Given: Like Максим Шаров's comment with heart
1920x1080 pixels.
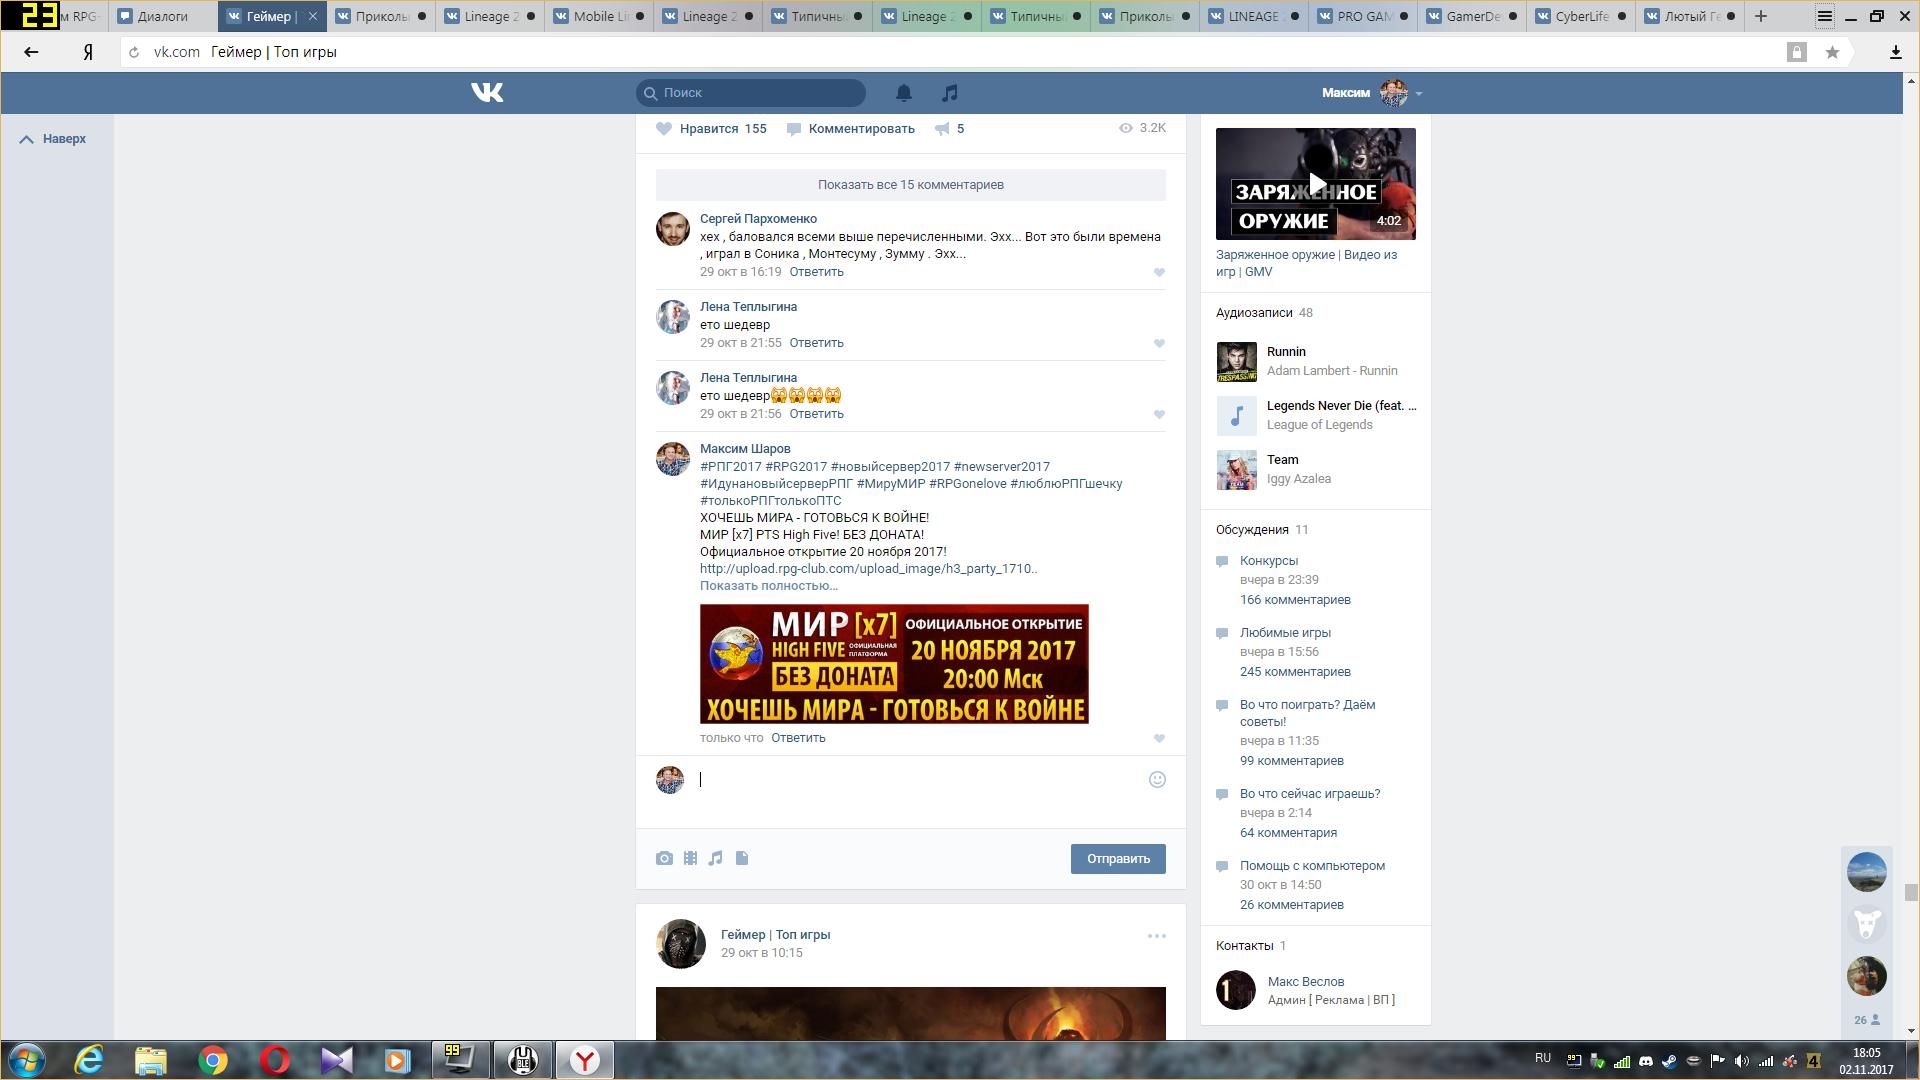Looking at the screenshot, I should 1159,738.
